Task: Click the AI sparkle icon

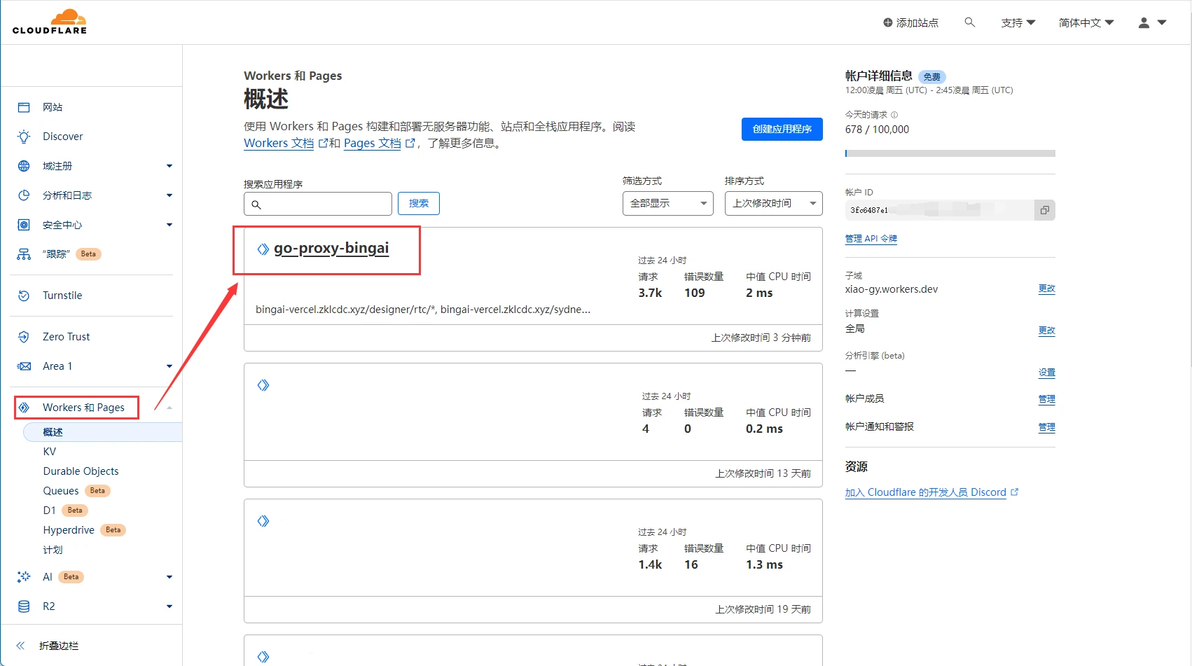Action: click(x=24, y=577)
